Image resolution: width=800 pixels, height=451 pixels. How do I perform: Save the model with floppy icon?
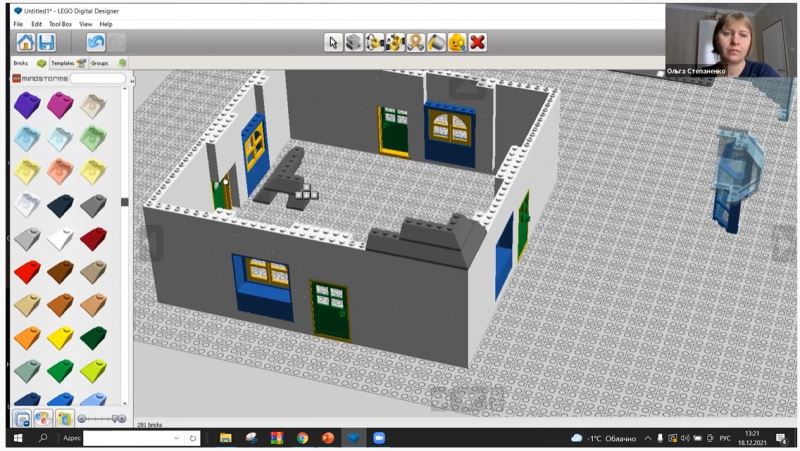click(x=47, y=42)
